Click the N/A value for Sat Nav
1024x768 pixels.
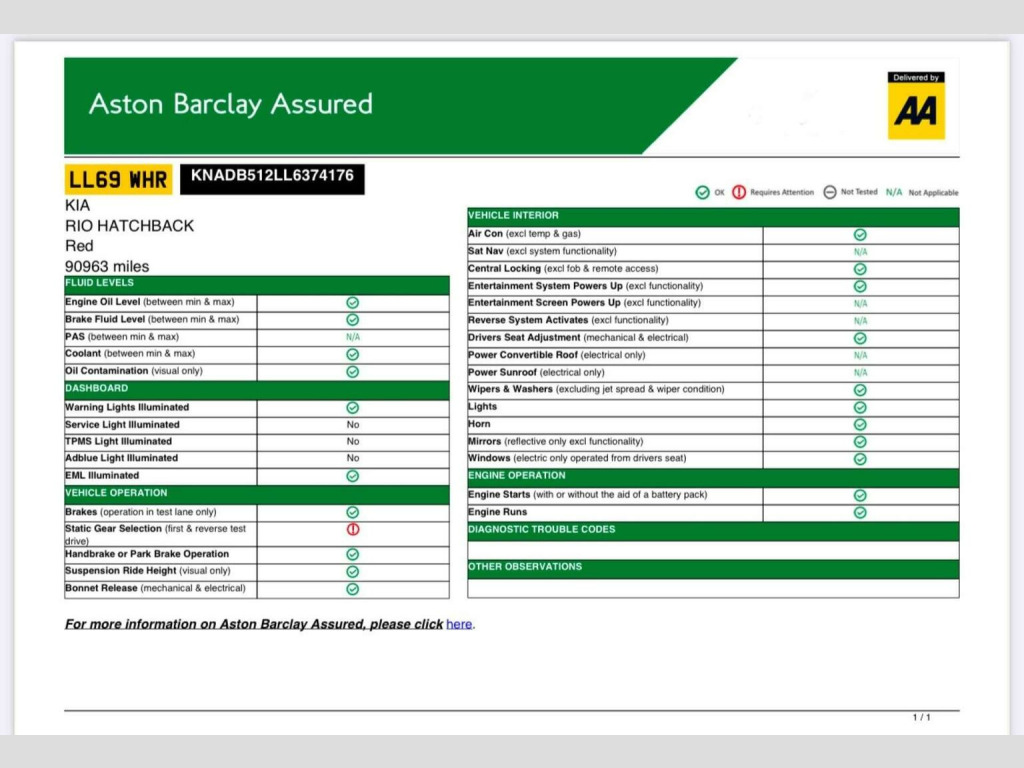[x=860, y=252]
